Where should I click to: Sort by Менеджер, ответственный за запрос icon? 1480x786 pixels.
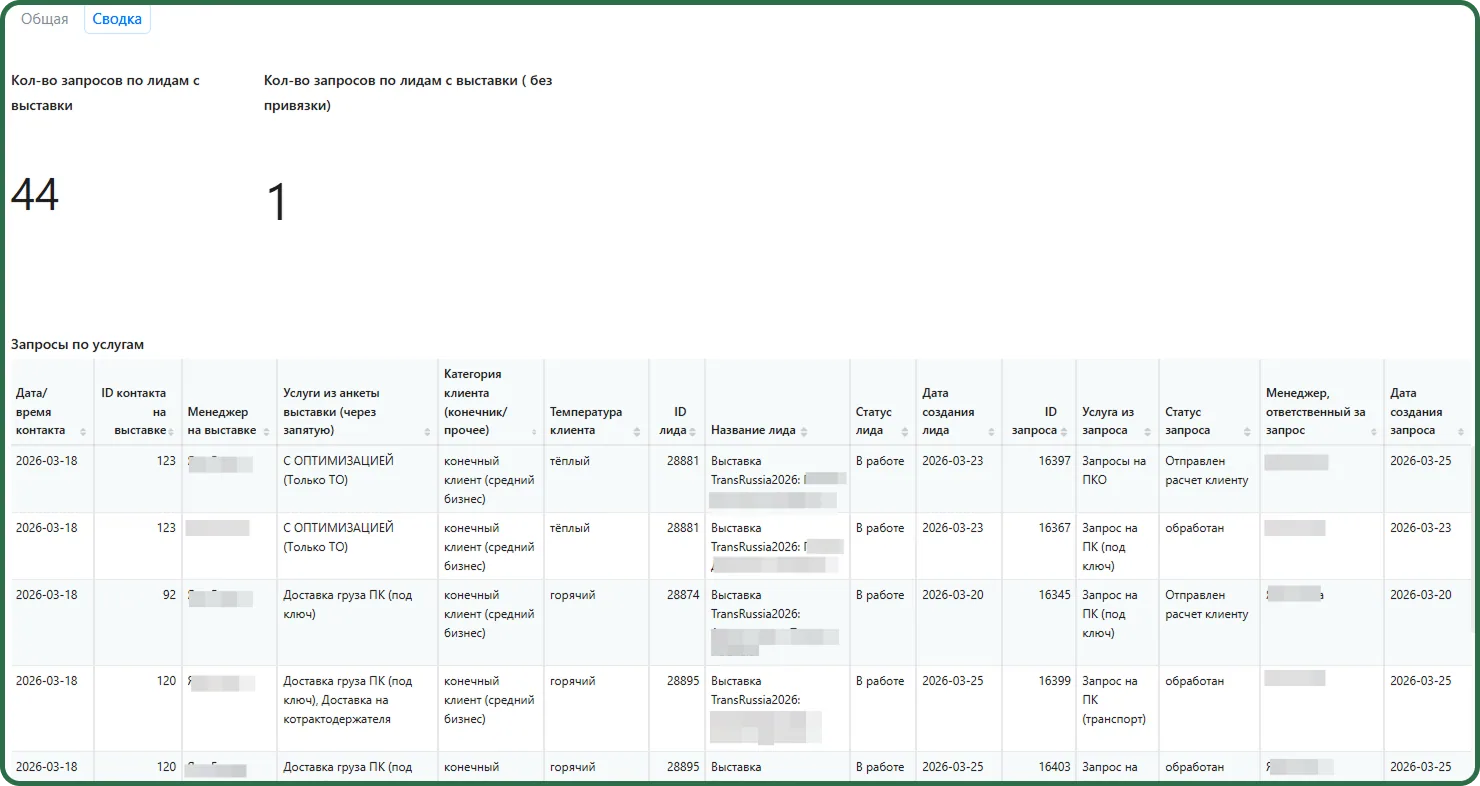tap(1372, 431)
